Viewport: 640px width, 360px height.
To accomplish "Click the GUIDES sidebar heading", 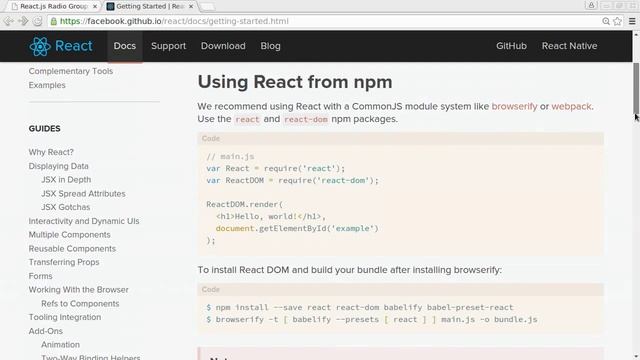I will [44, 129].
